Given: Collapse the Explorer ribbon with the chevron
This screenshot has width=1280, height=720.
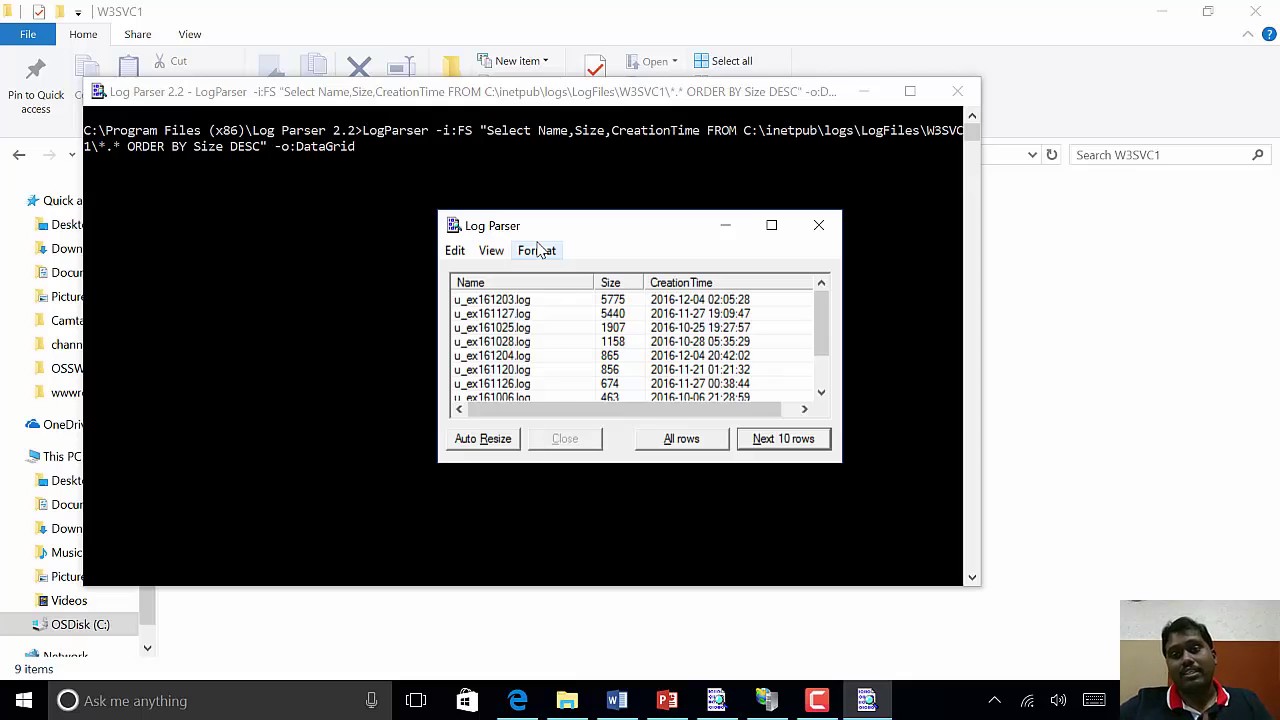Looking at the screenshot, I should [1248, 35].
